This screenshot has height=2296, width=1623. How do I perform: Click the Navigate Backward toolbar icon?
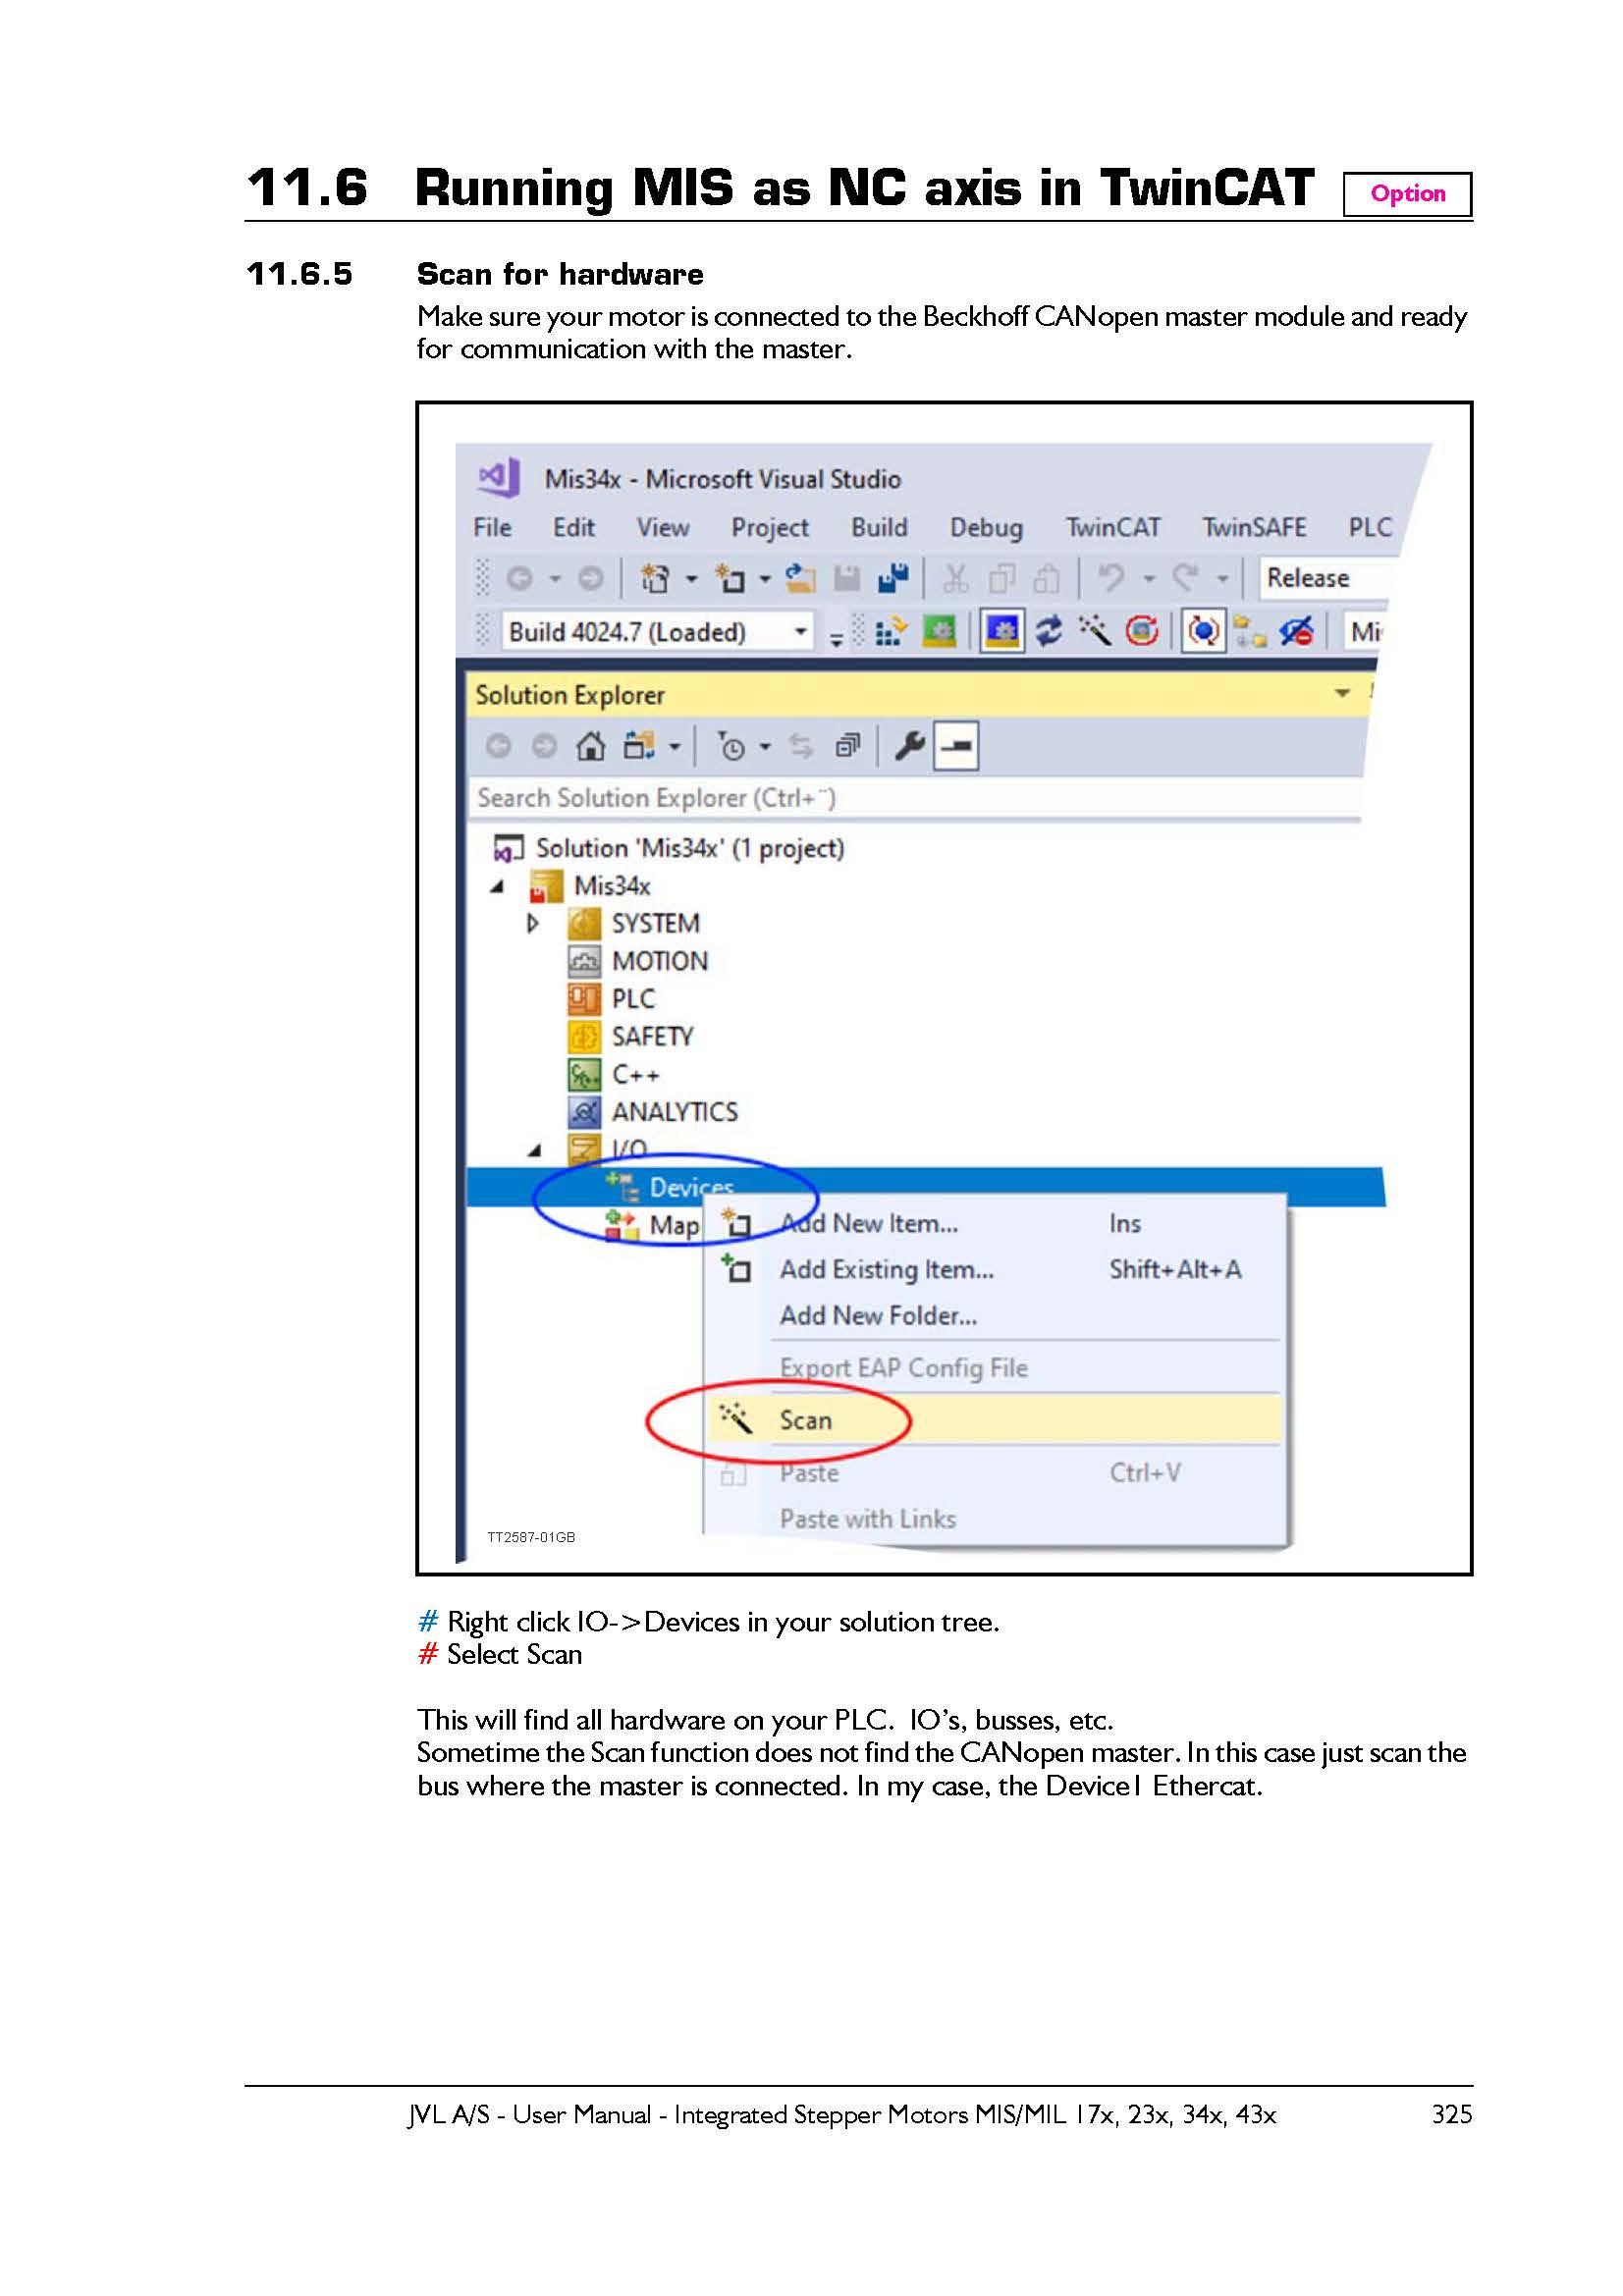[x=519, y=578]
